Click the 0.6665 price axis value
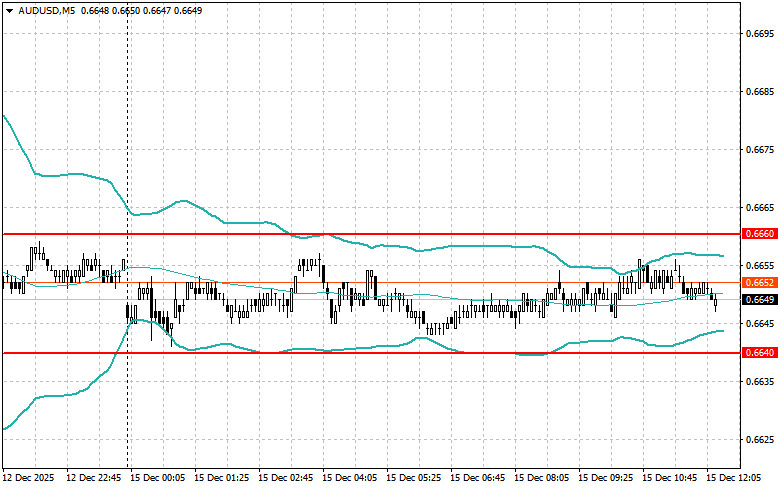The width and height of the screenshot is (781, 489). (760, 208)
